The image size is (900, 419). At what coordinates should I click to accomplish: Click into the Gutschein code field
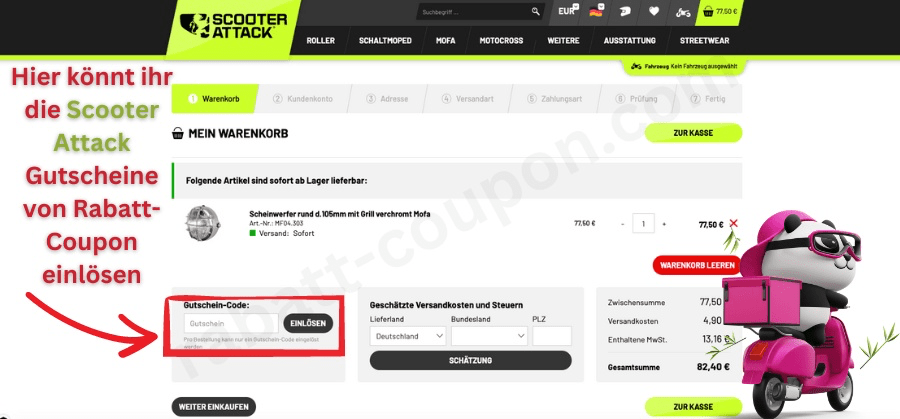[231, 323]
